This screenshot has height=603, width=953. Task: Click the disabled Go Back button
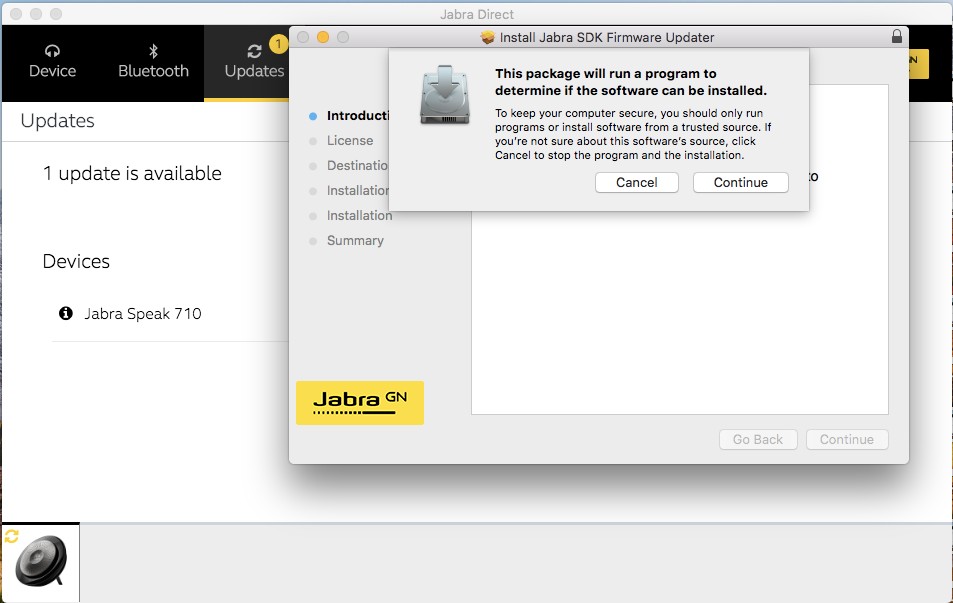coord(758,439)
